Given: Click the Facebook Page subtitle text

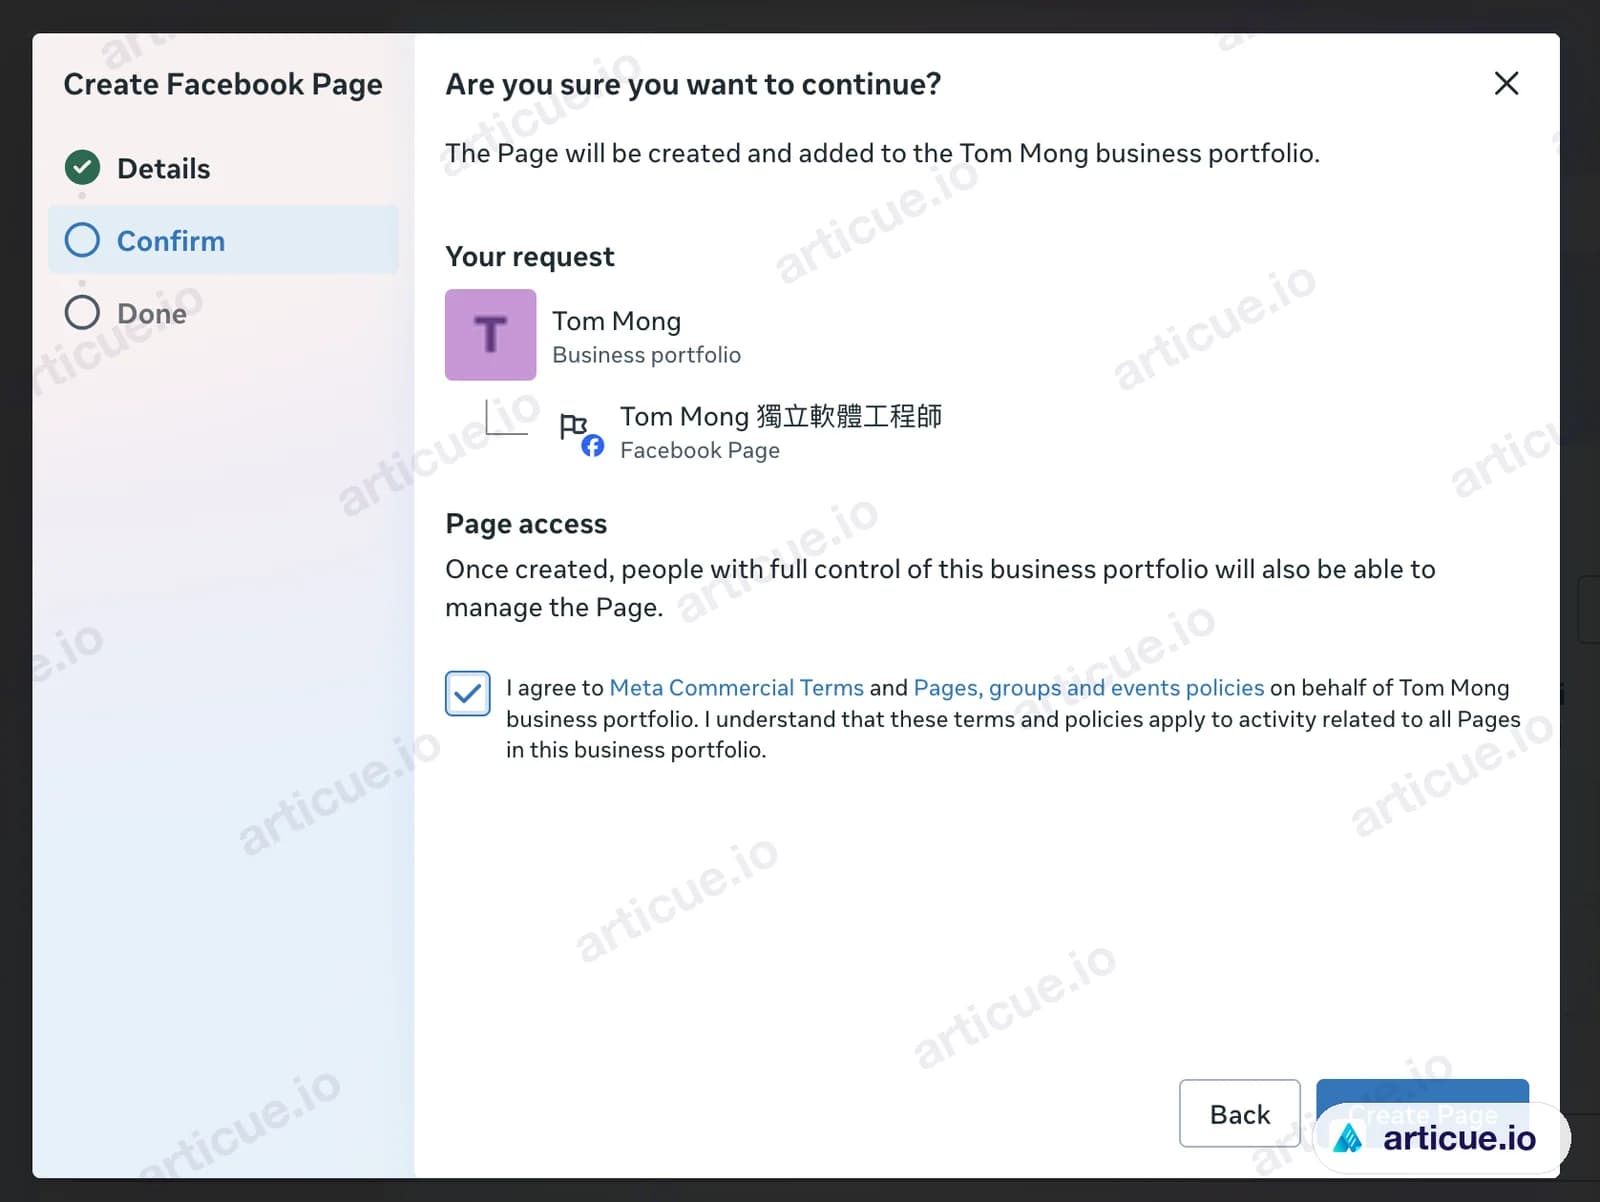Looking at the screenshot, I should pyautogui.click(x=700, y=450).
